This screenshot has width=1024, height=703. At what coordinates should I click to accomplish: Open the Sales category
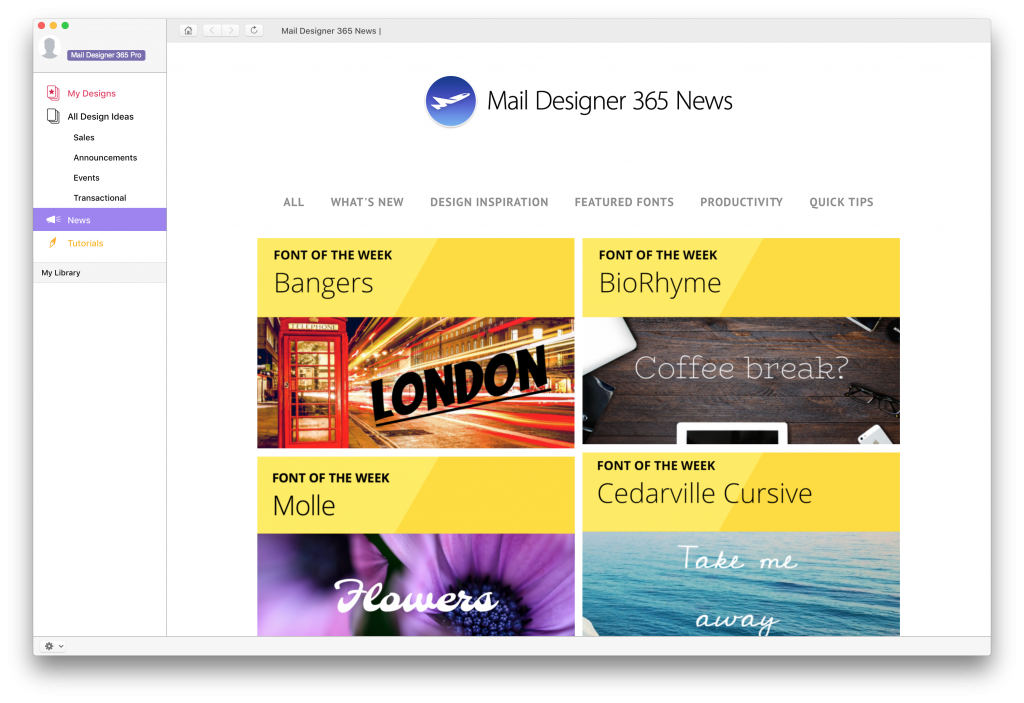pos(84,137)
